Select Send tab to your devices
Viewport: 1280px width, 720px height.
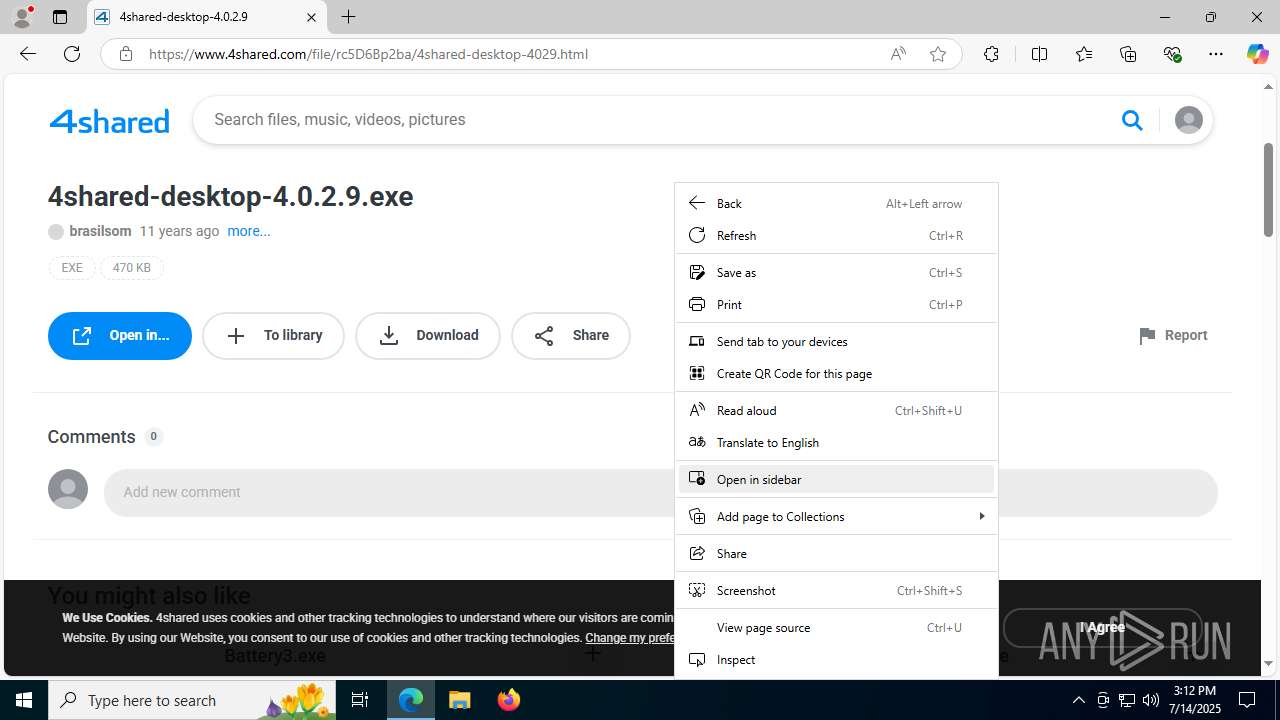(836, 341)
